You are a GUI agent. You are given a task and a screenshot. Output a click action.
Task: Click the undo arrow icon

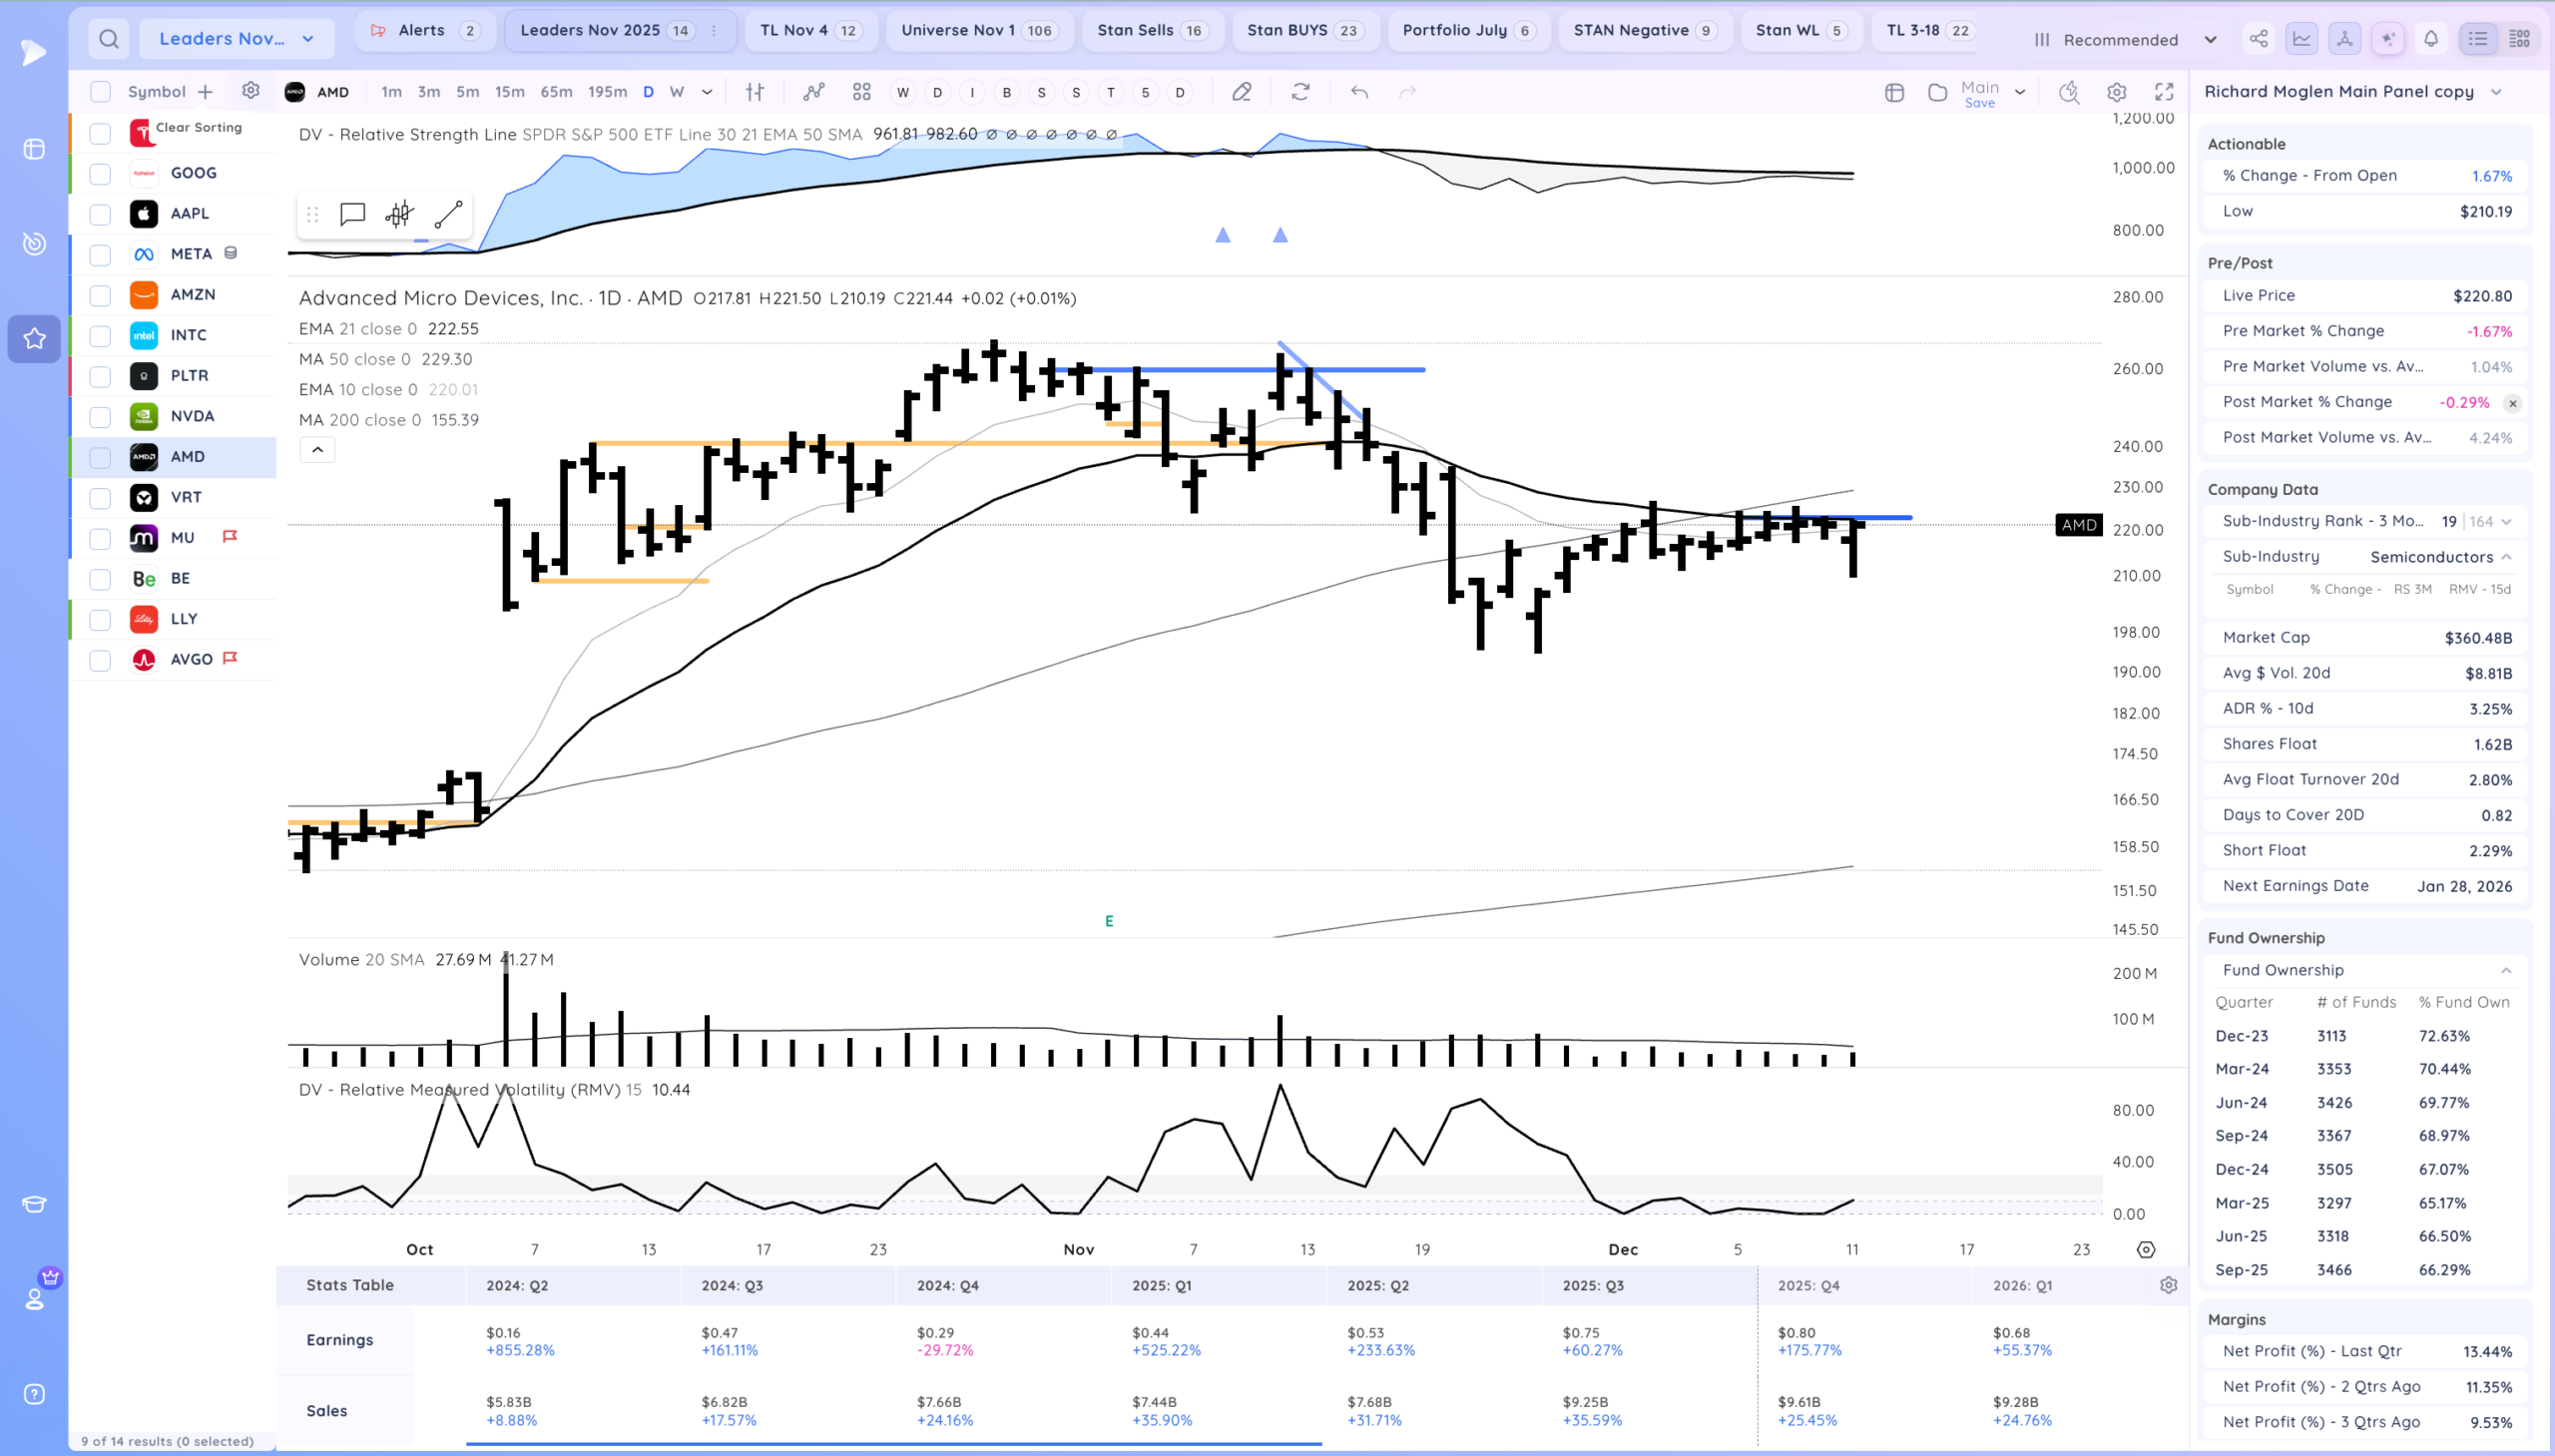1359,92
